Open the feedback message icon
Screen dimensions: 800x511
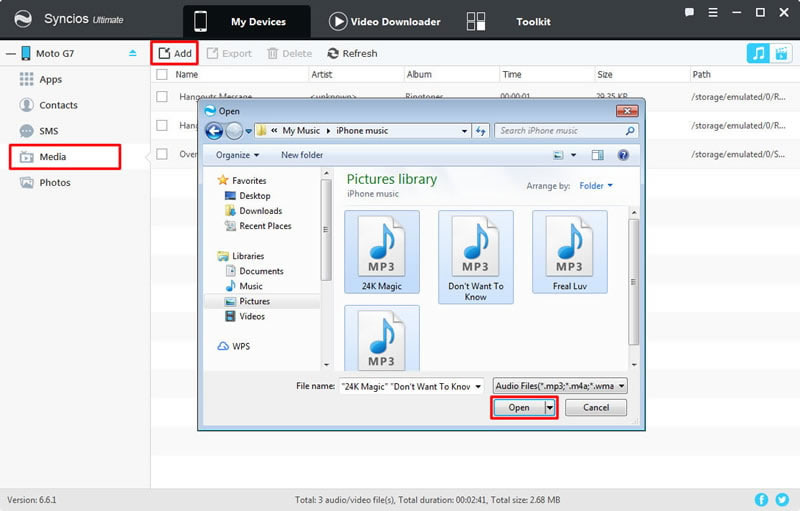point(689,12)
